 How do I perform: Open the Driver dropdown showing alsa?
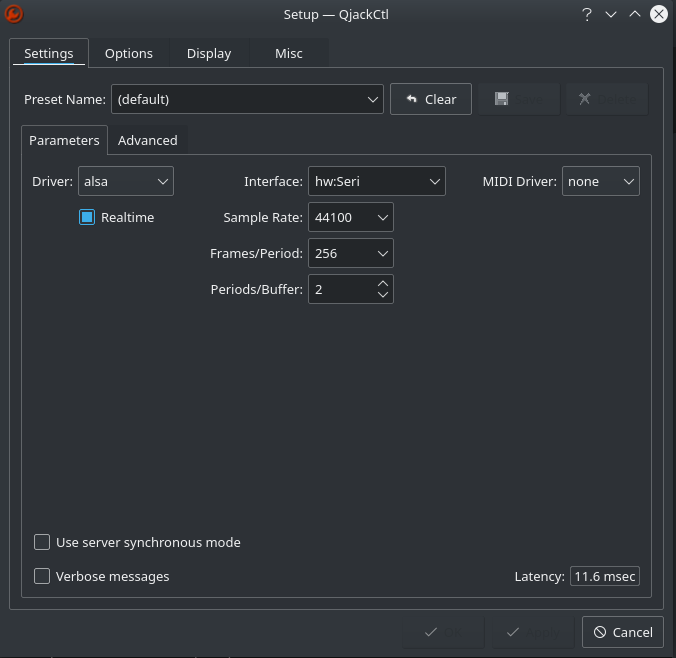pos(125,181)
